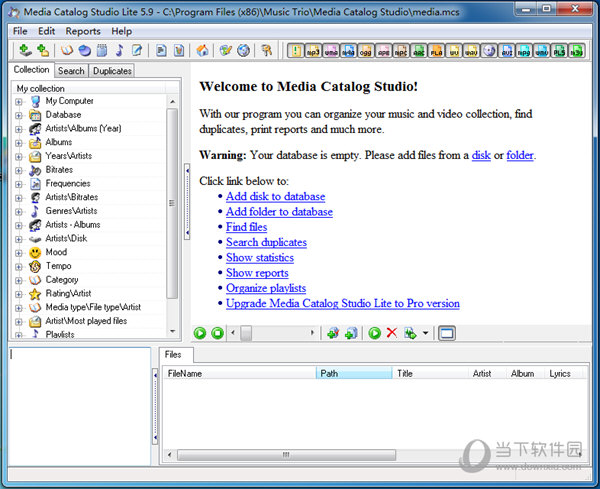
Task: Toggle the CD disc filter button
Action: tap(489, 51)
